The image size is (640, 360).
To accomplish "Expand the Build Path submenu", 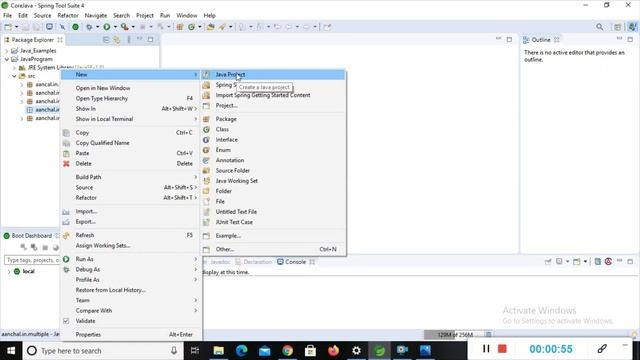I will pyautogui.click(x=131, y=177).
